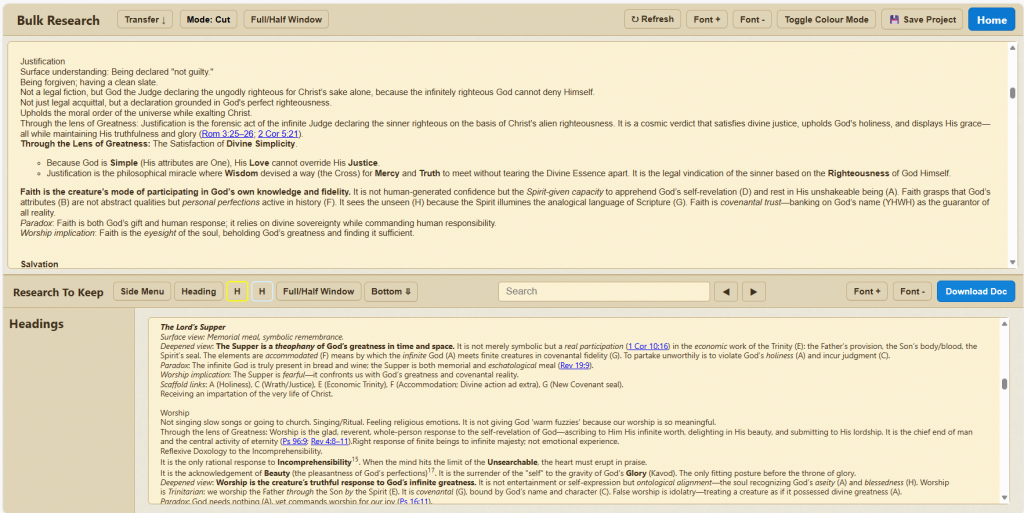Viewport: 1024px width, 513px height.
Task: Go to next search result arrow
Action: (x=753, y=291)
